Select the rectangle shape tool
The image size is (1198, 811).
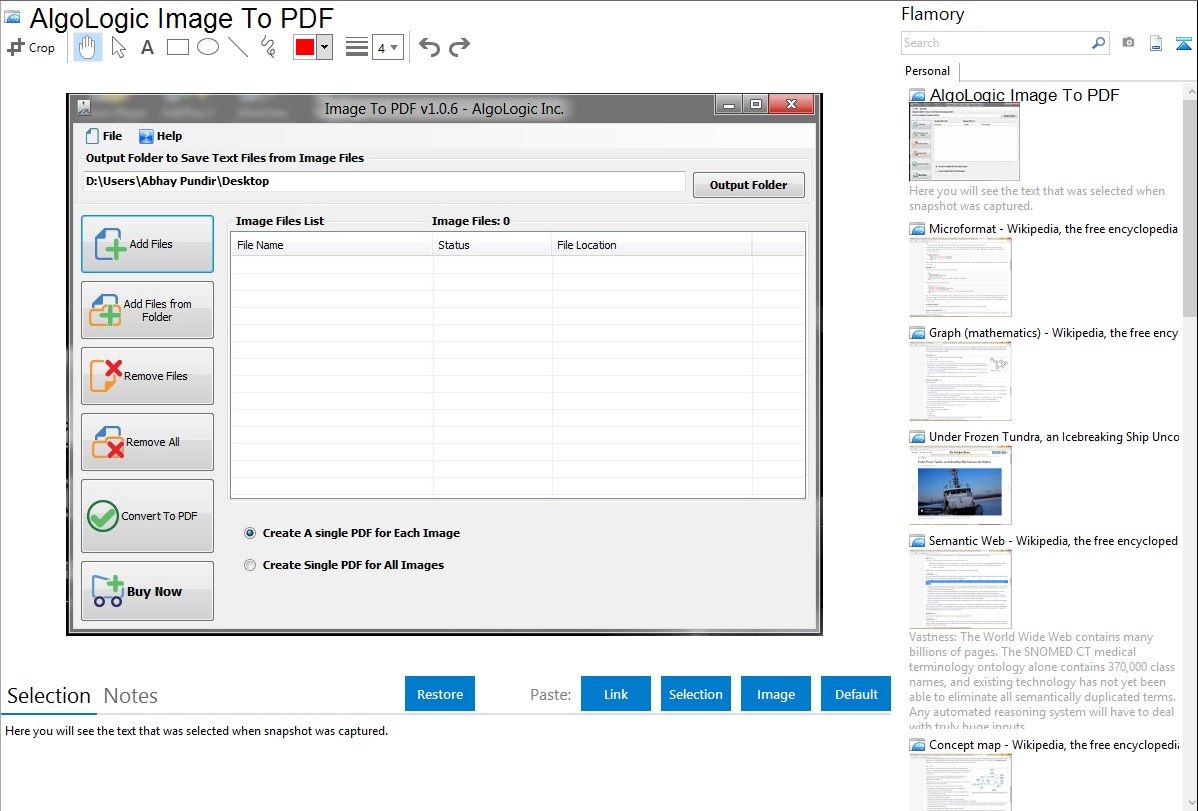[x=178, y=47]
